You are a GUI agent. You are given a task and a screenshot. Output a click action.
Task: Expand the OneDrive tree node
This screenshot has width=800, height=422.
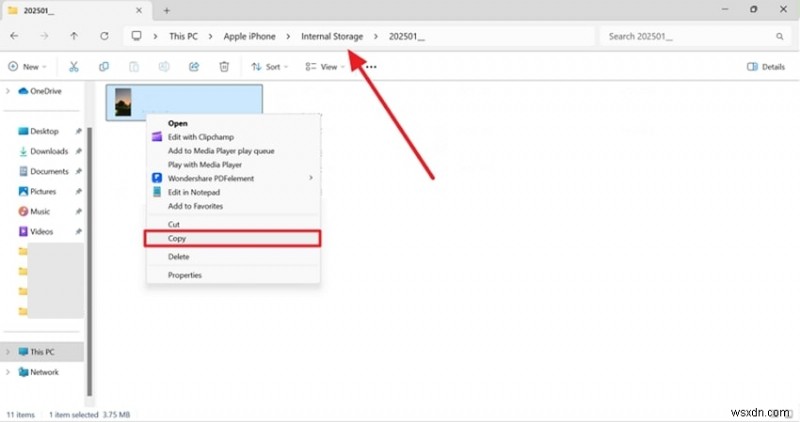[8, 91]
